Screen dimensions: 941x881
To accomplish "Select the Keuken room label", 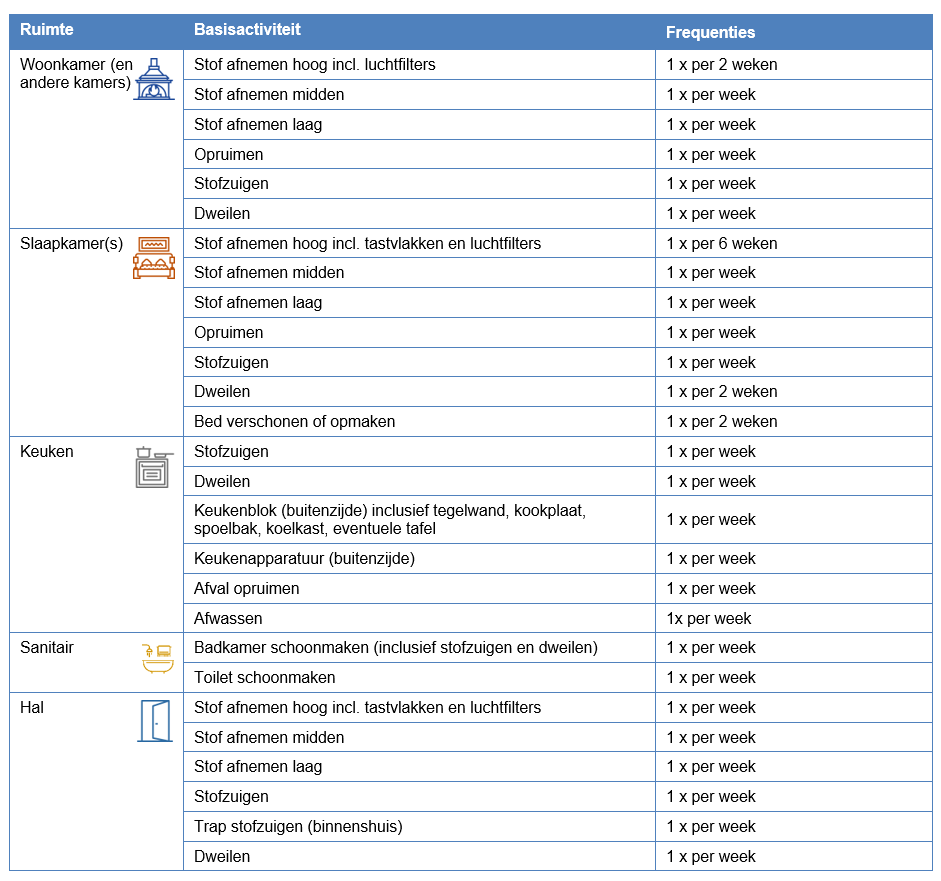I will coord(47,451).
